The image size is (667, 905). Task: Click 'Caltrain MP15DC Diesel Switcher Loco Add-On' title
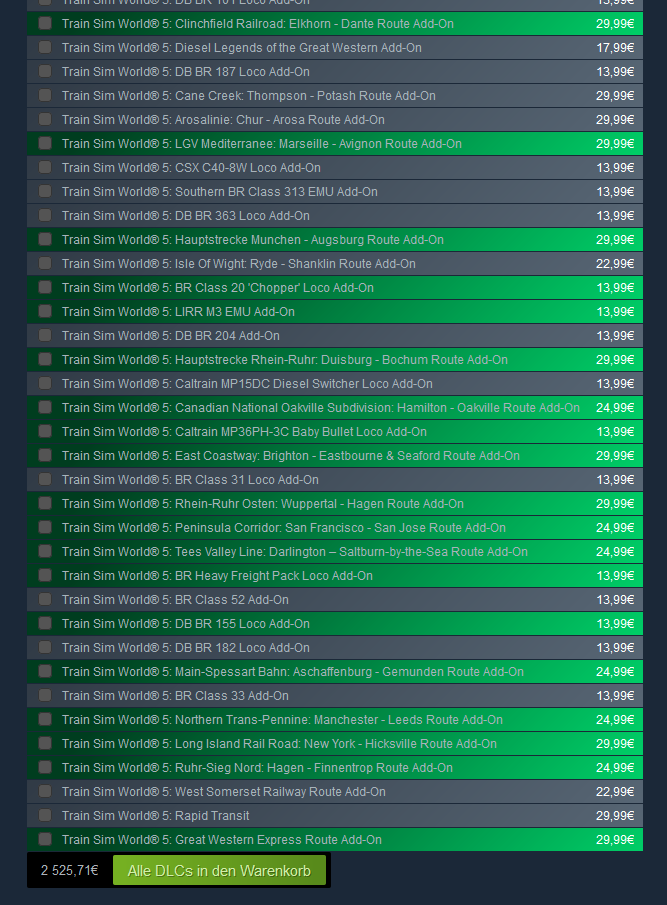click(247, 384)
